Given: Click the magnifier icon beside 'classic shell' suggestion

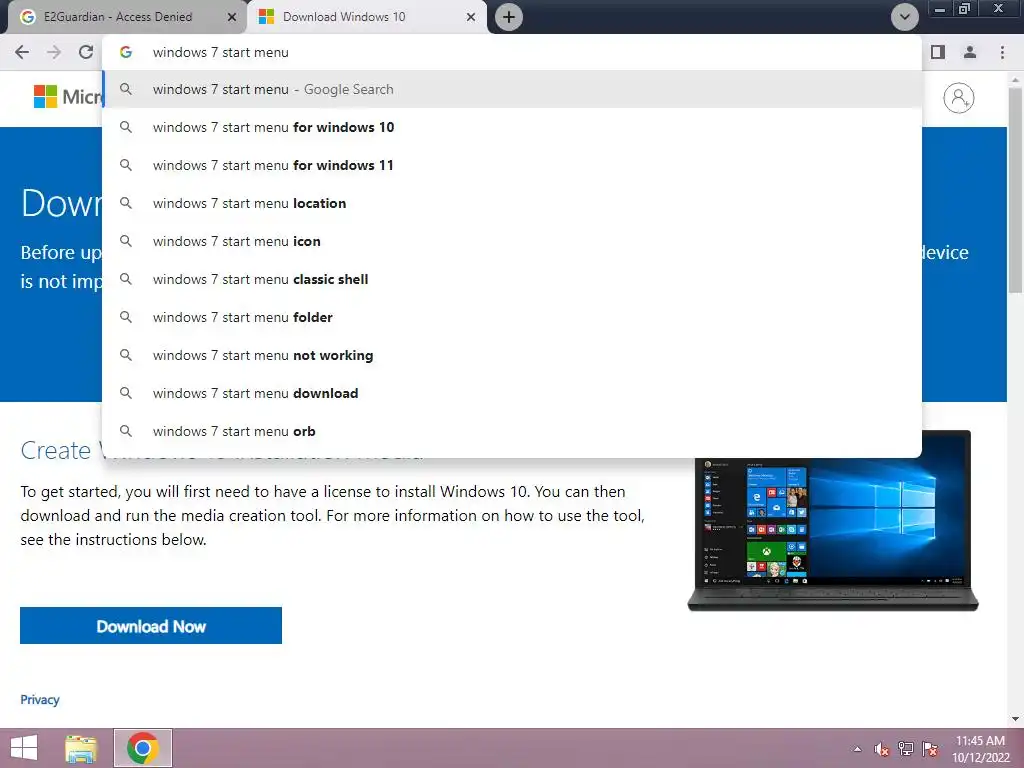Looking at the screenshot, I should pos(126,280).
